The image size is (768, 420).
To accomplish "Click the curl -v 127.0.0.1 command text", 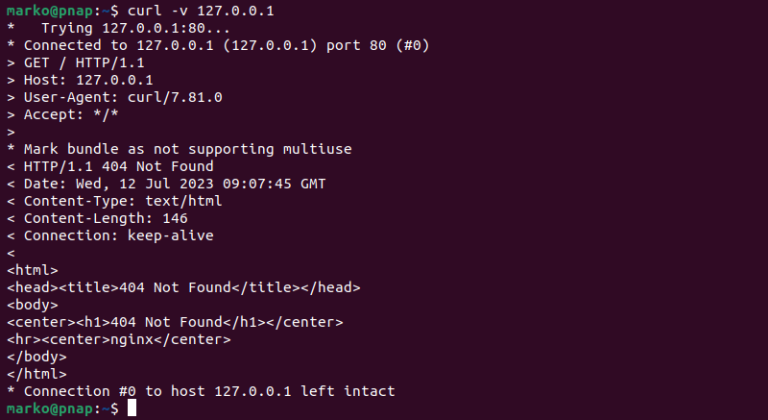I will pyautogui.click(x=201, y=11).
